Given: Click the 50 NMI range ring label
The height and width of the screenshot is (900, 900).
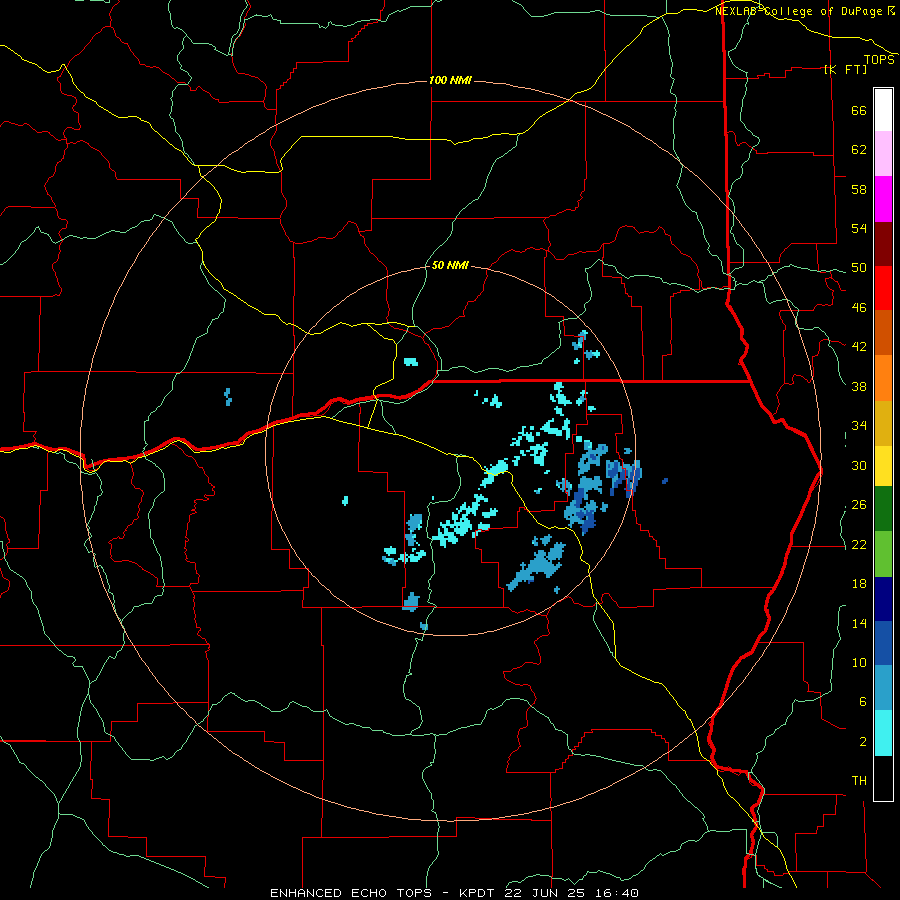Looking at the screenshot, I should point(450,266).
